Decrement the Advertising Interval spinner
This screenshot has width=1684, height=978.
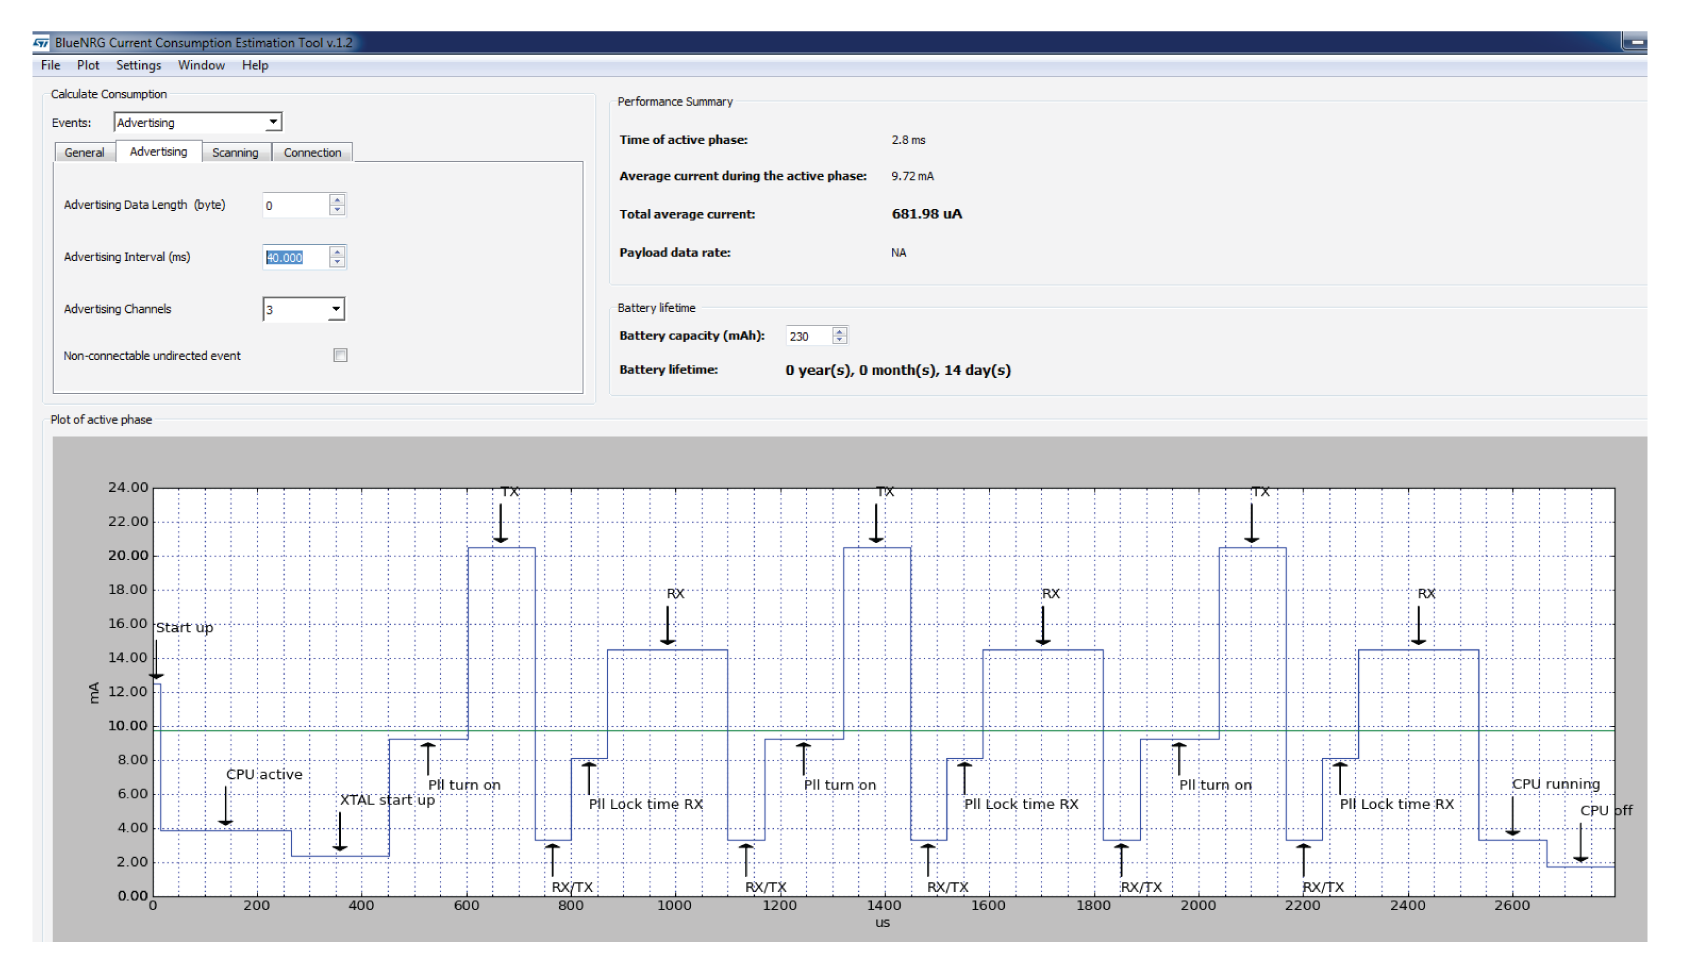[338, 262]
